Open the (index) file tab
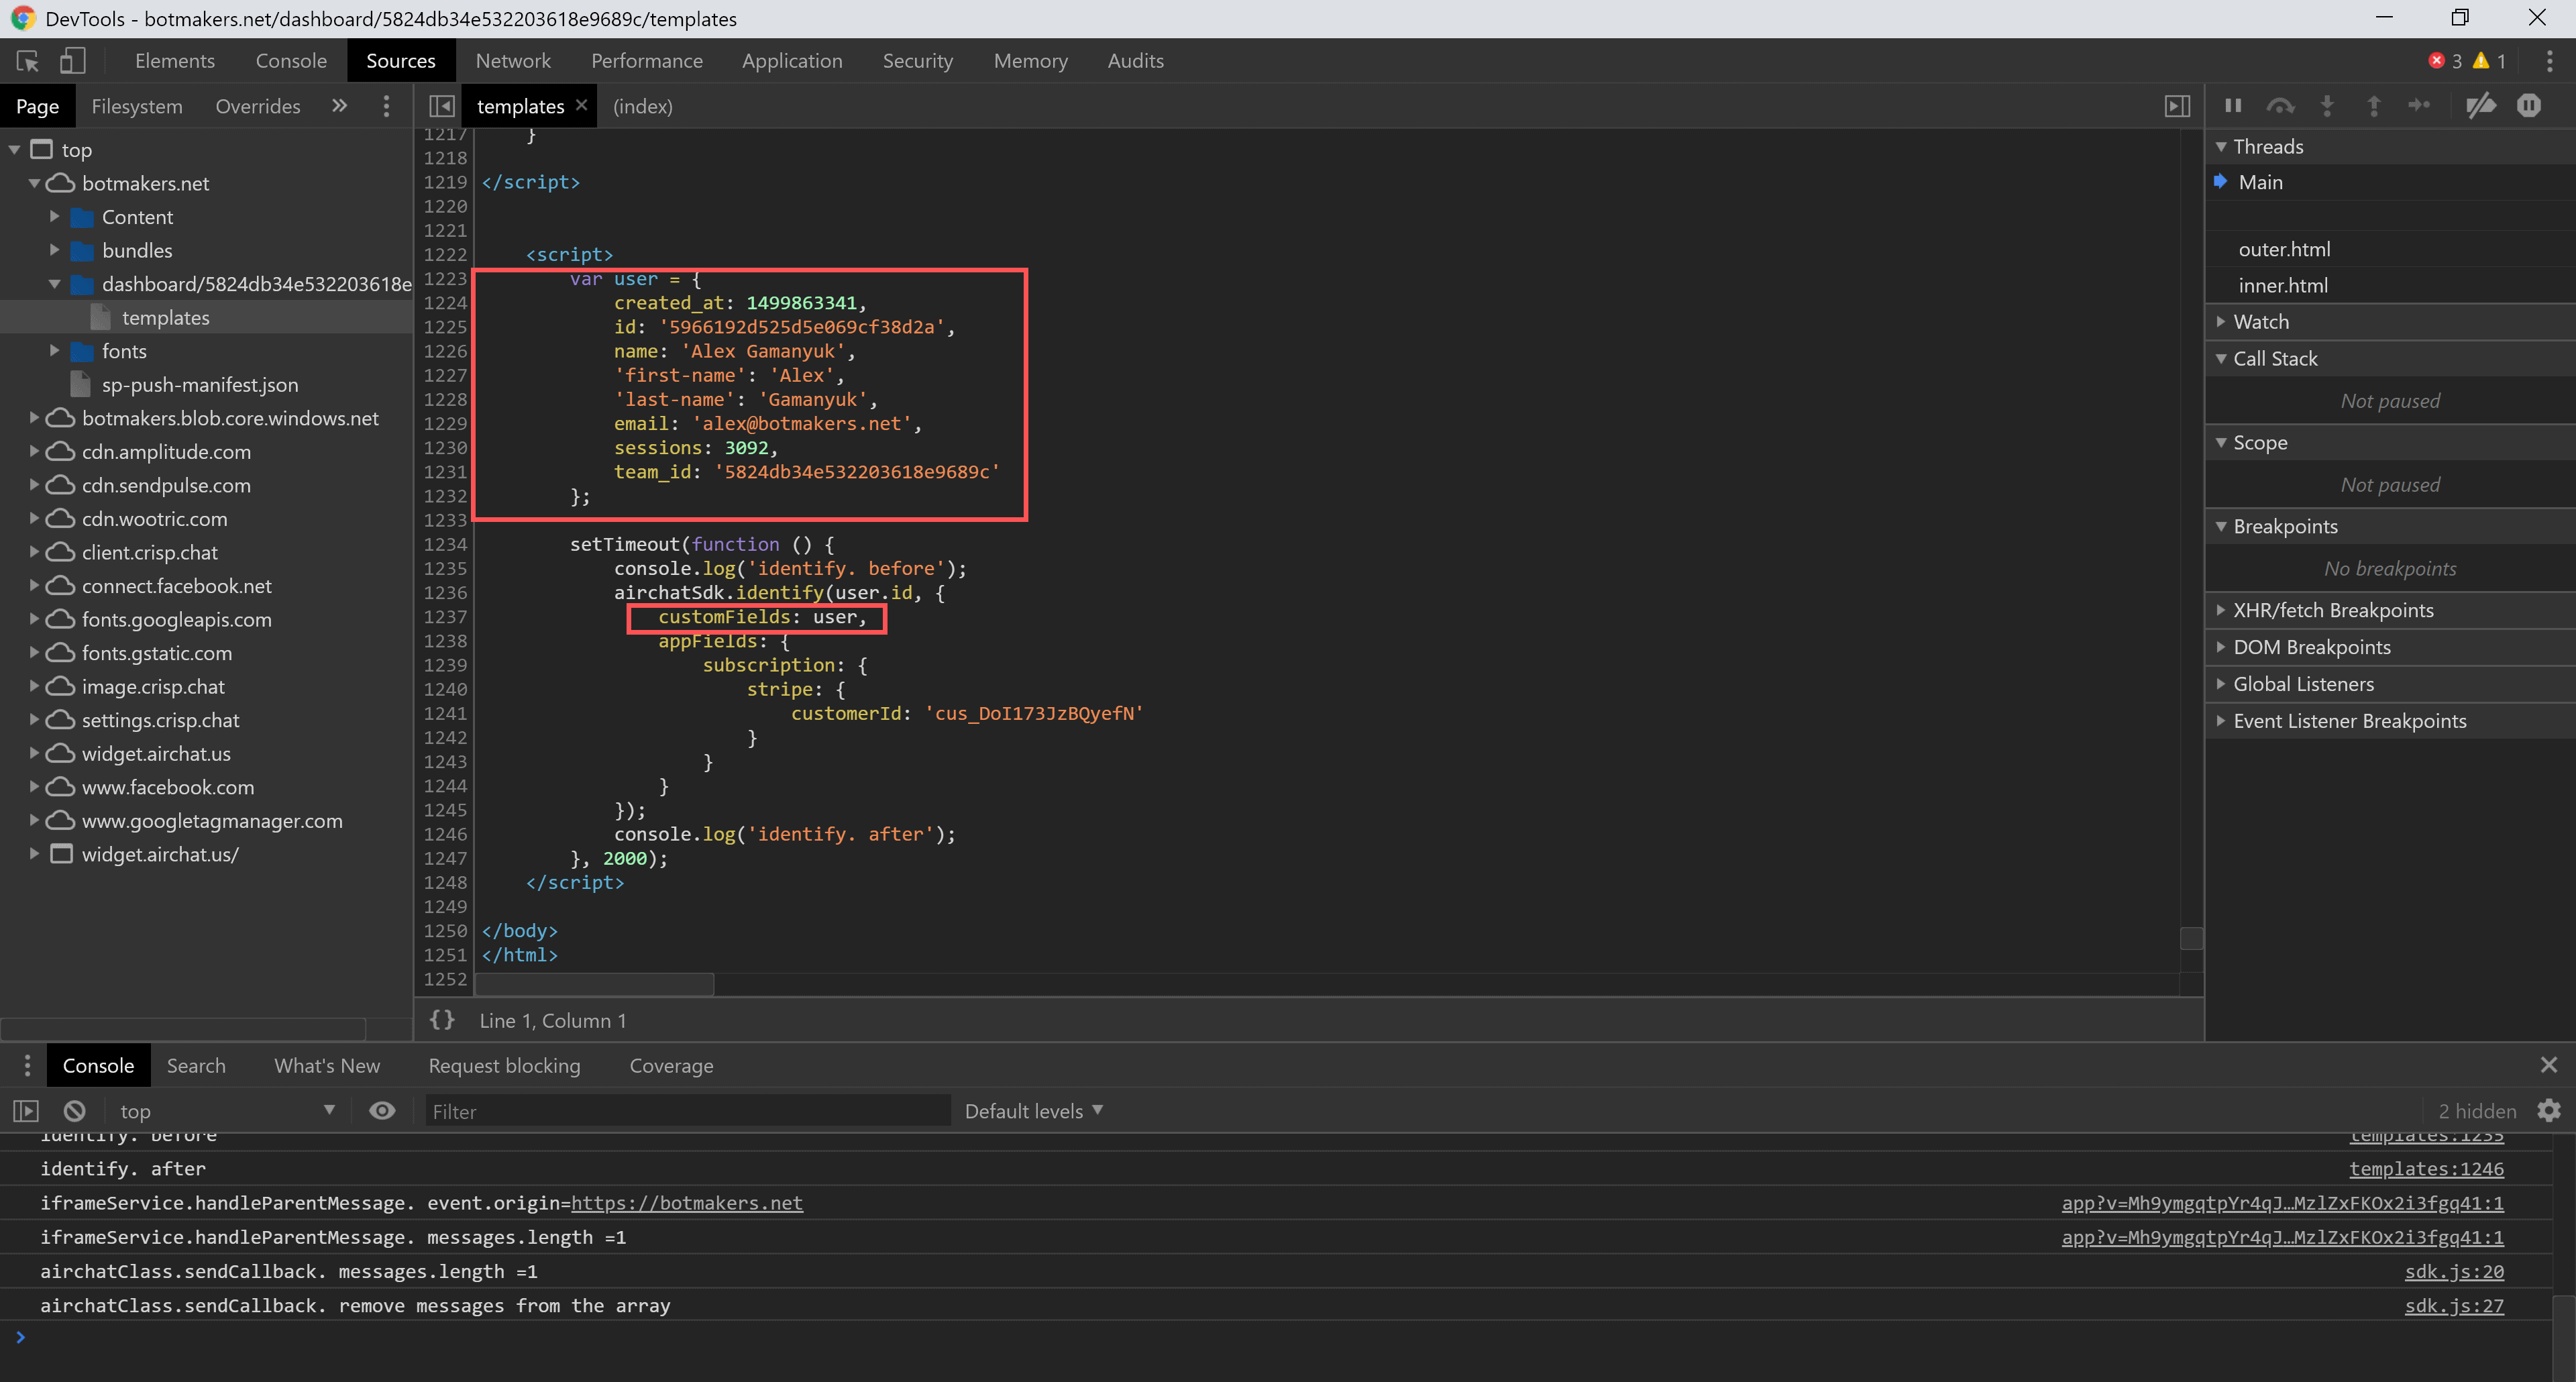This screenshot has width=2576, height=1382. click(x=642, y=106)
